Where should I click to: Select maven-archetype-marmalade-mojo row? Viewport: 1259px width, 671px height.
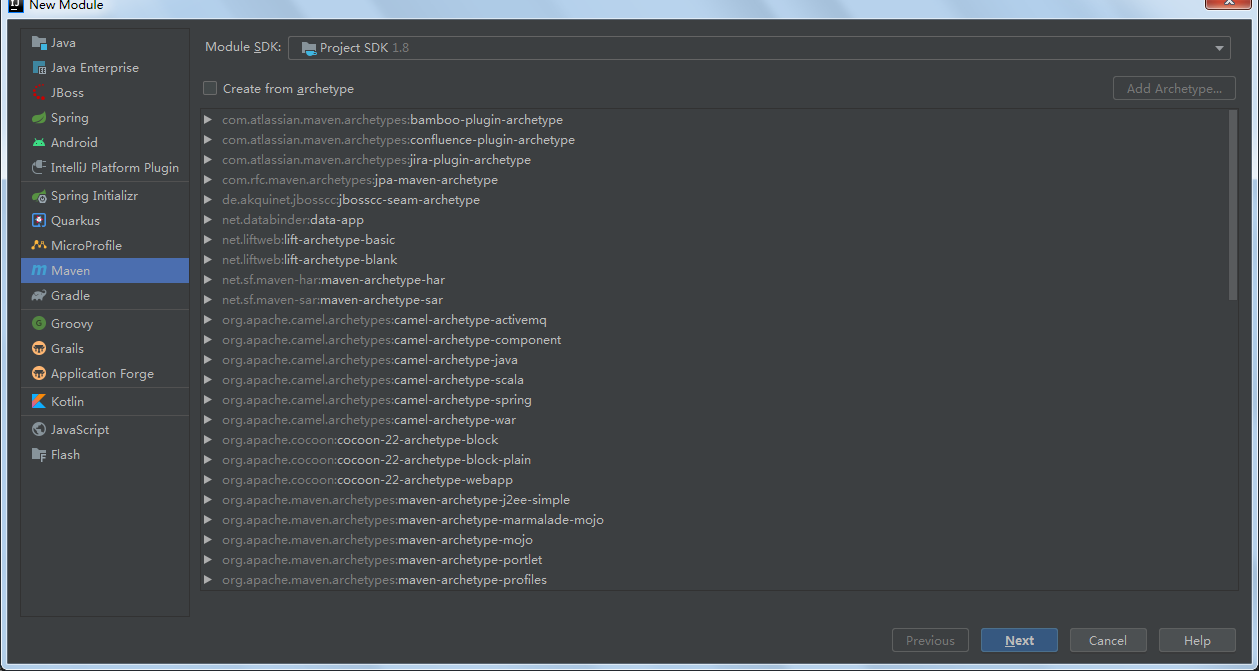pyautogui.click(x=713, y=520)
